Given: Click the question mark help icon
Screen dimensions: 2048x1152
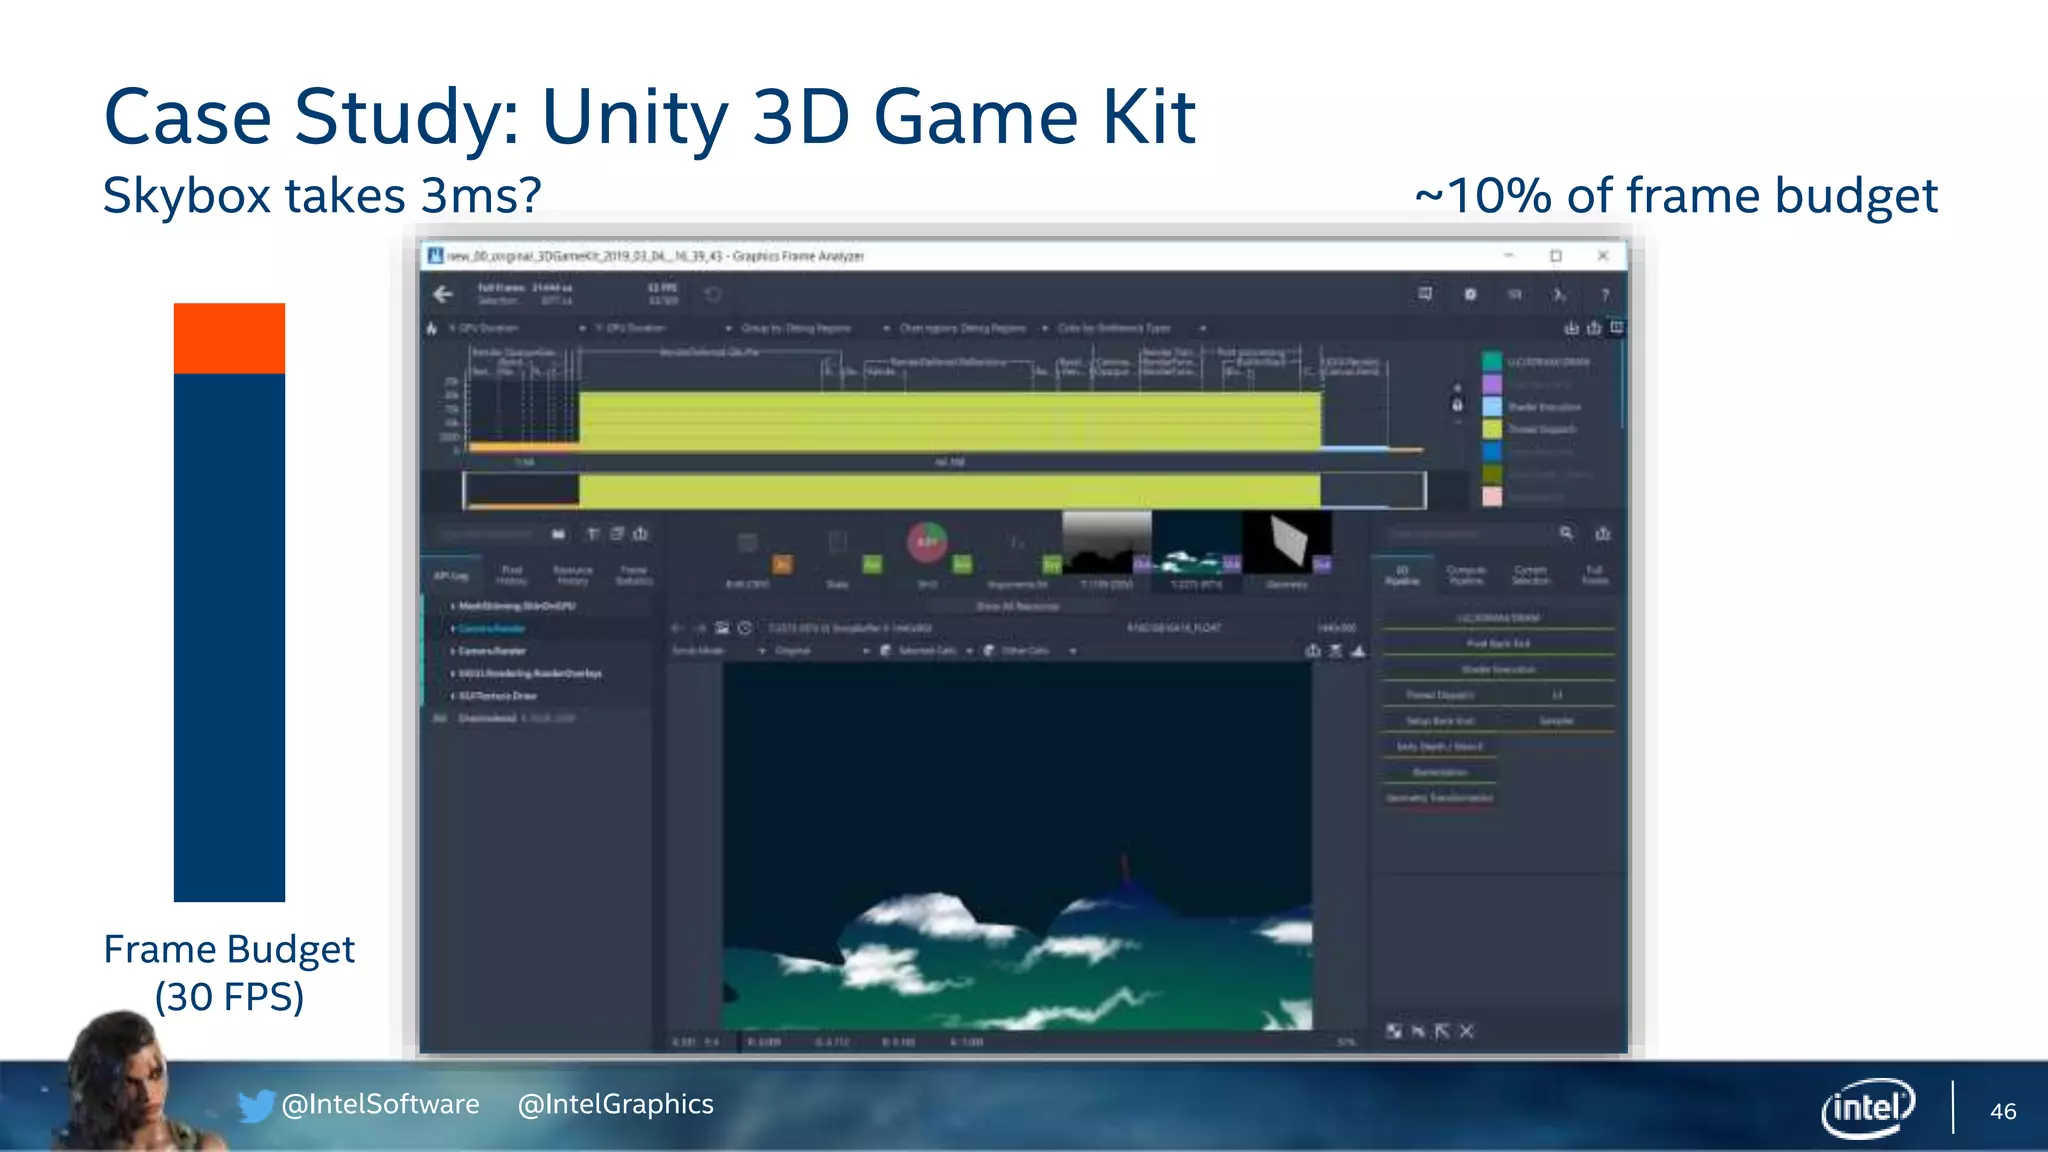Looking at the screenshot, I should (x=1605, y=294).
